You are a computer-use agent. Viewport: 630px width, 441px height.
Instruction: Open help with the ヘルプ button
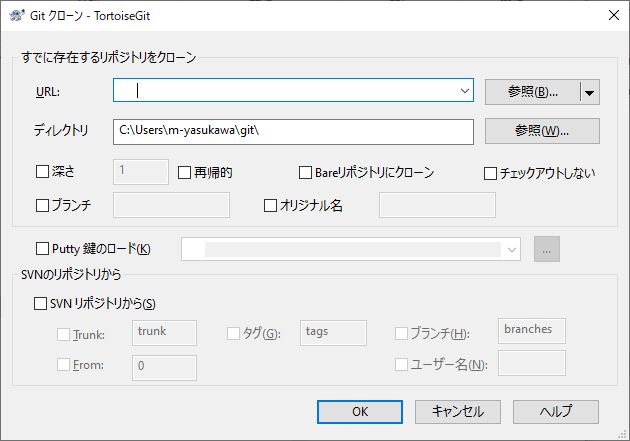tap(556, 412)
